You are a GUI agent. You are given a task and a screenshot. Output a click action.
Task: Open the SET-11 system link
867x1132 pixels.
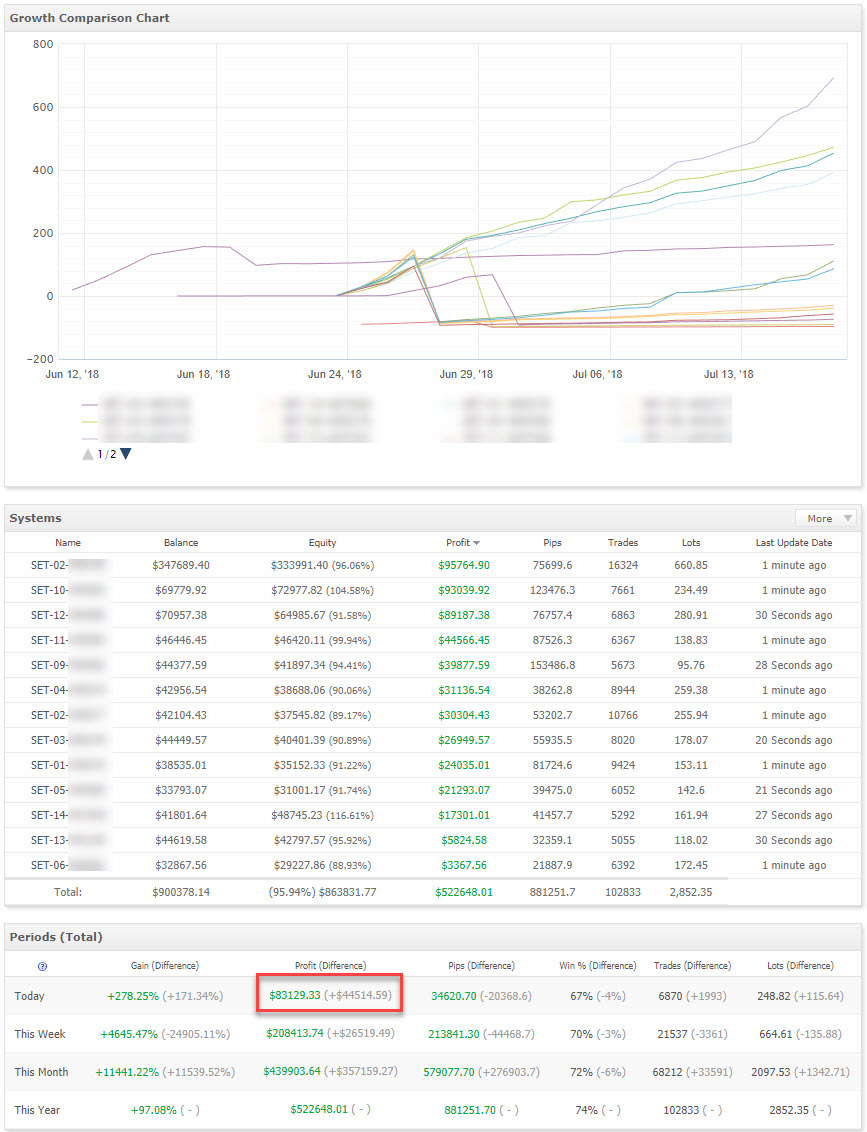tap(69, 640)
